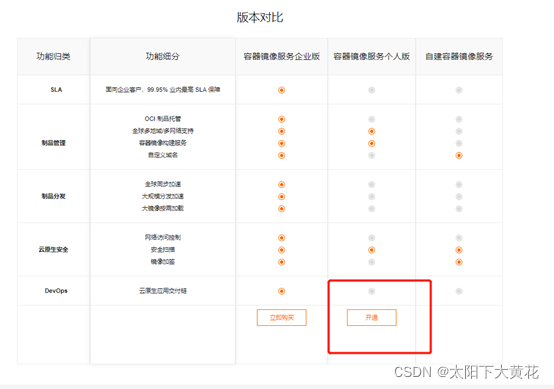Click the gray 自定义域名 dot under 个人版
The height and width of the screenshot is (389, 554).
[x=371, y=155]
